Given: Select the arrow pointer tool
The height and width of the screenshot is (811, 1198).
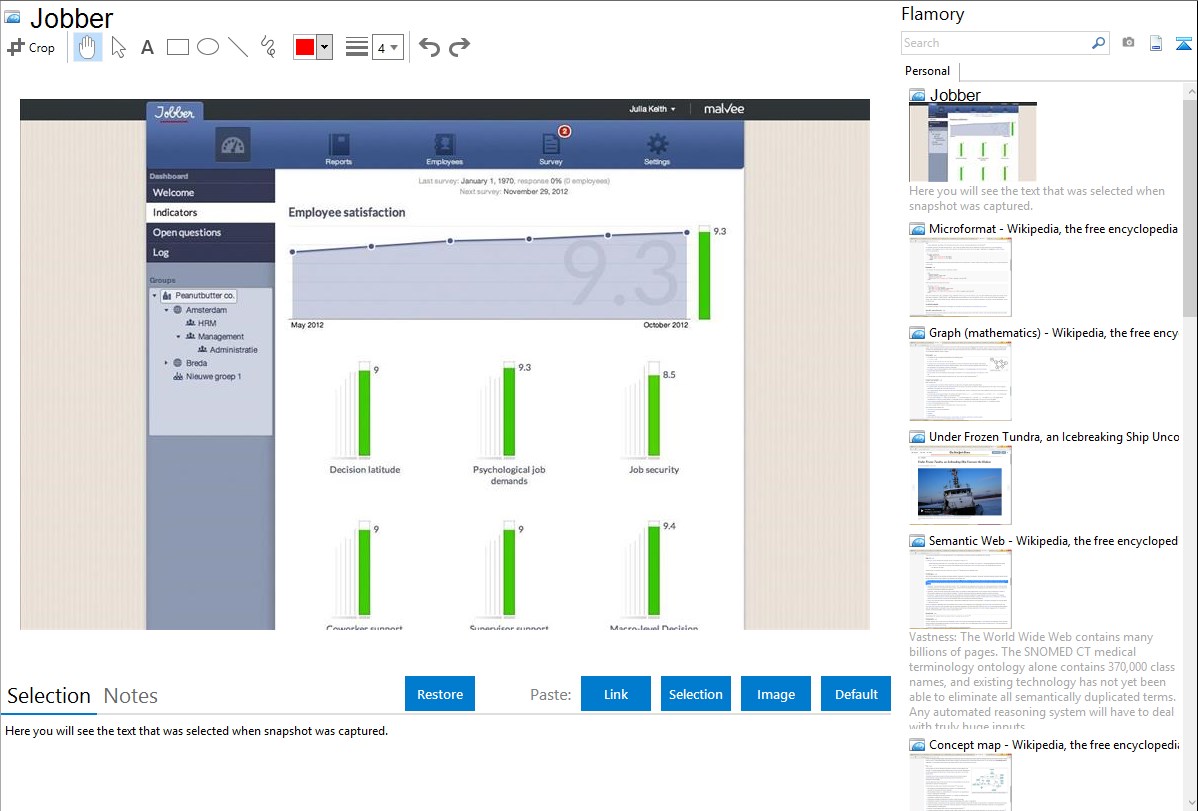Looking at the screenshot, I should [118, 47].
